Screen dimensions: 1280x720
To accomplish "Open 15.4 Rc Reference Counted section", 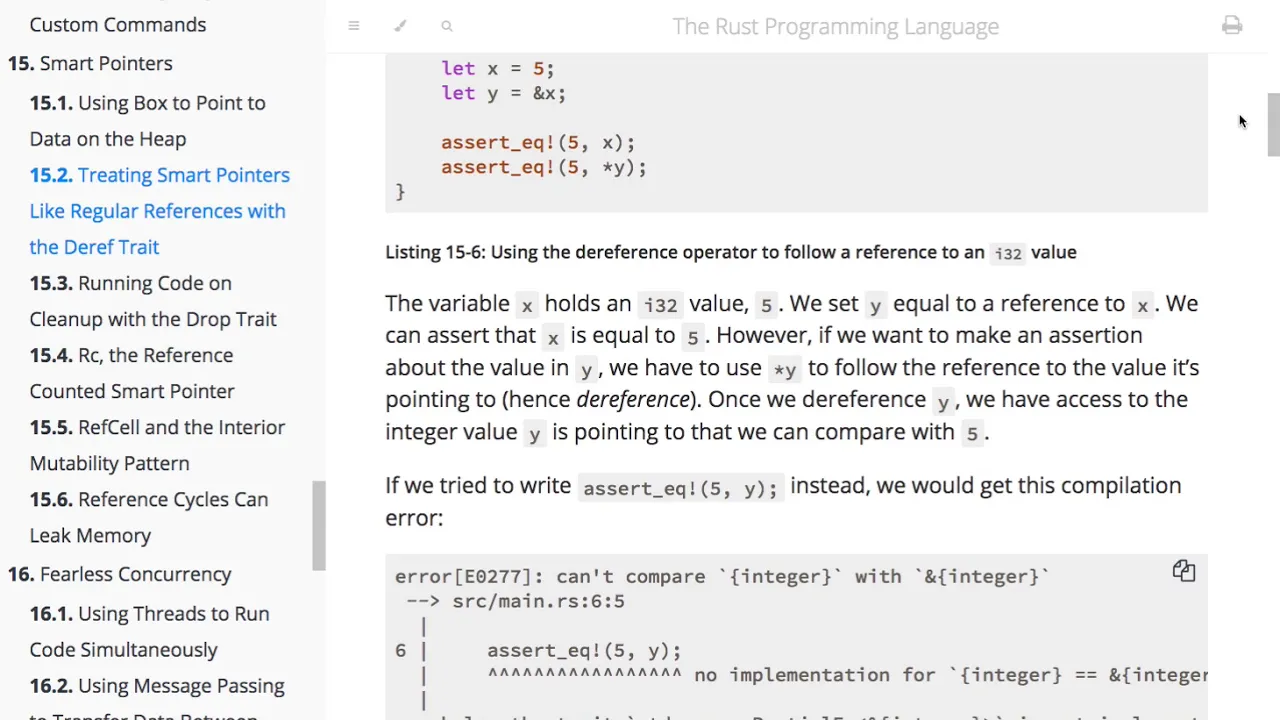I will click(x=132, y=373).
